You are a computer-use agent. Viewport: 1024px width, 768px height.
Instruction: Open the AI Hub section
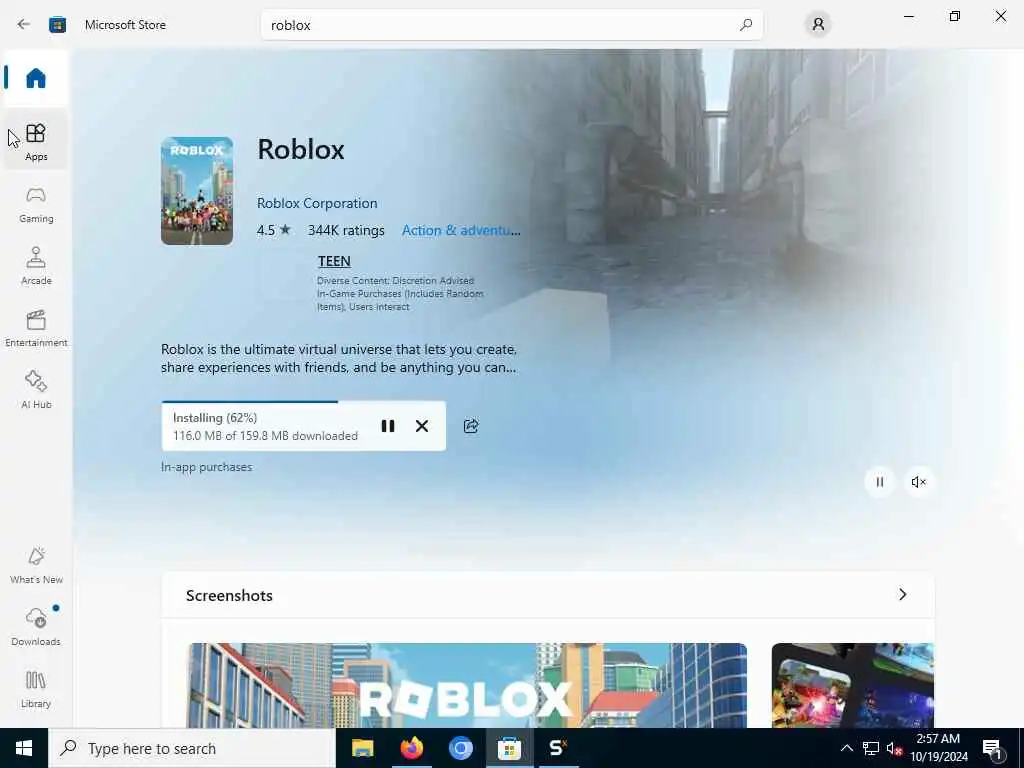click(x=36, y=390)
